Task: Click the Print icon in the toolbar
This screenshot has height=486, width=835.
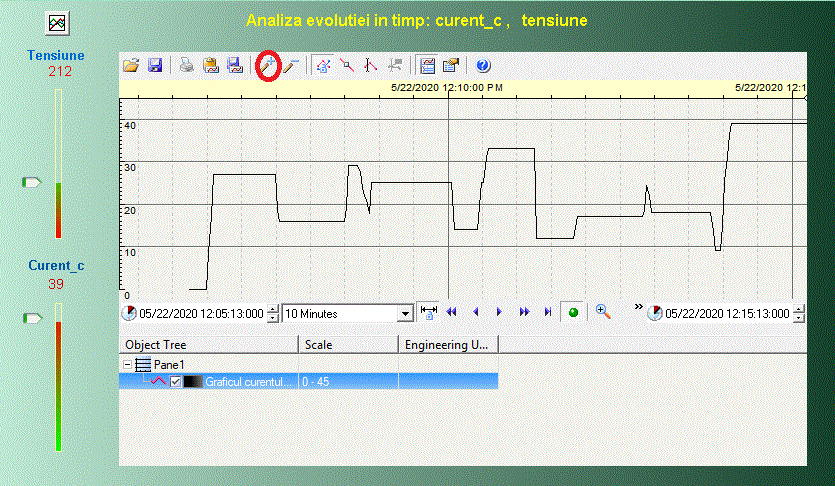Action: click(186, 66)
